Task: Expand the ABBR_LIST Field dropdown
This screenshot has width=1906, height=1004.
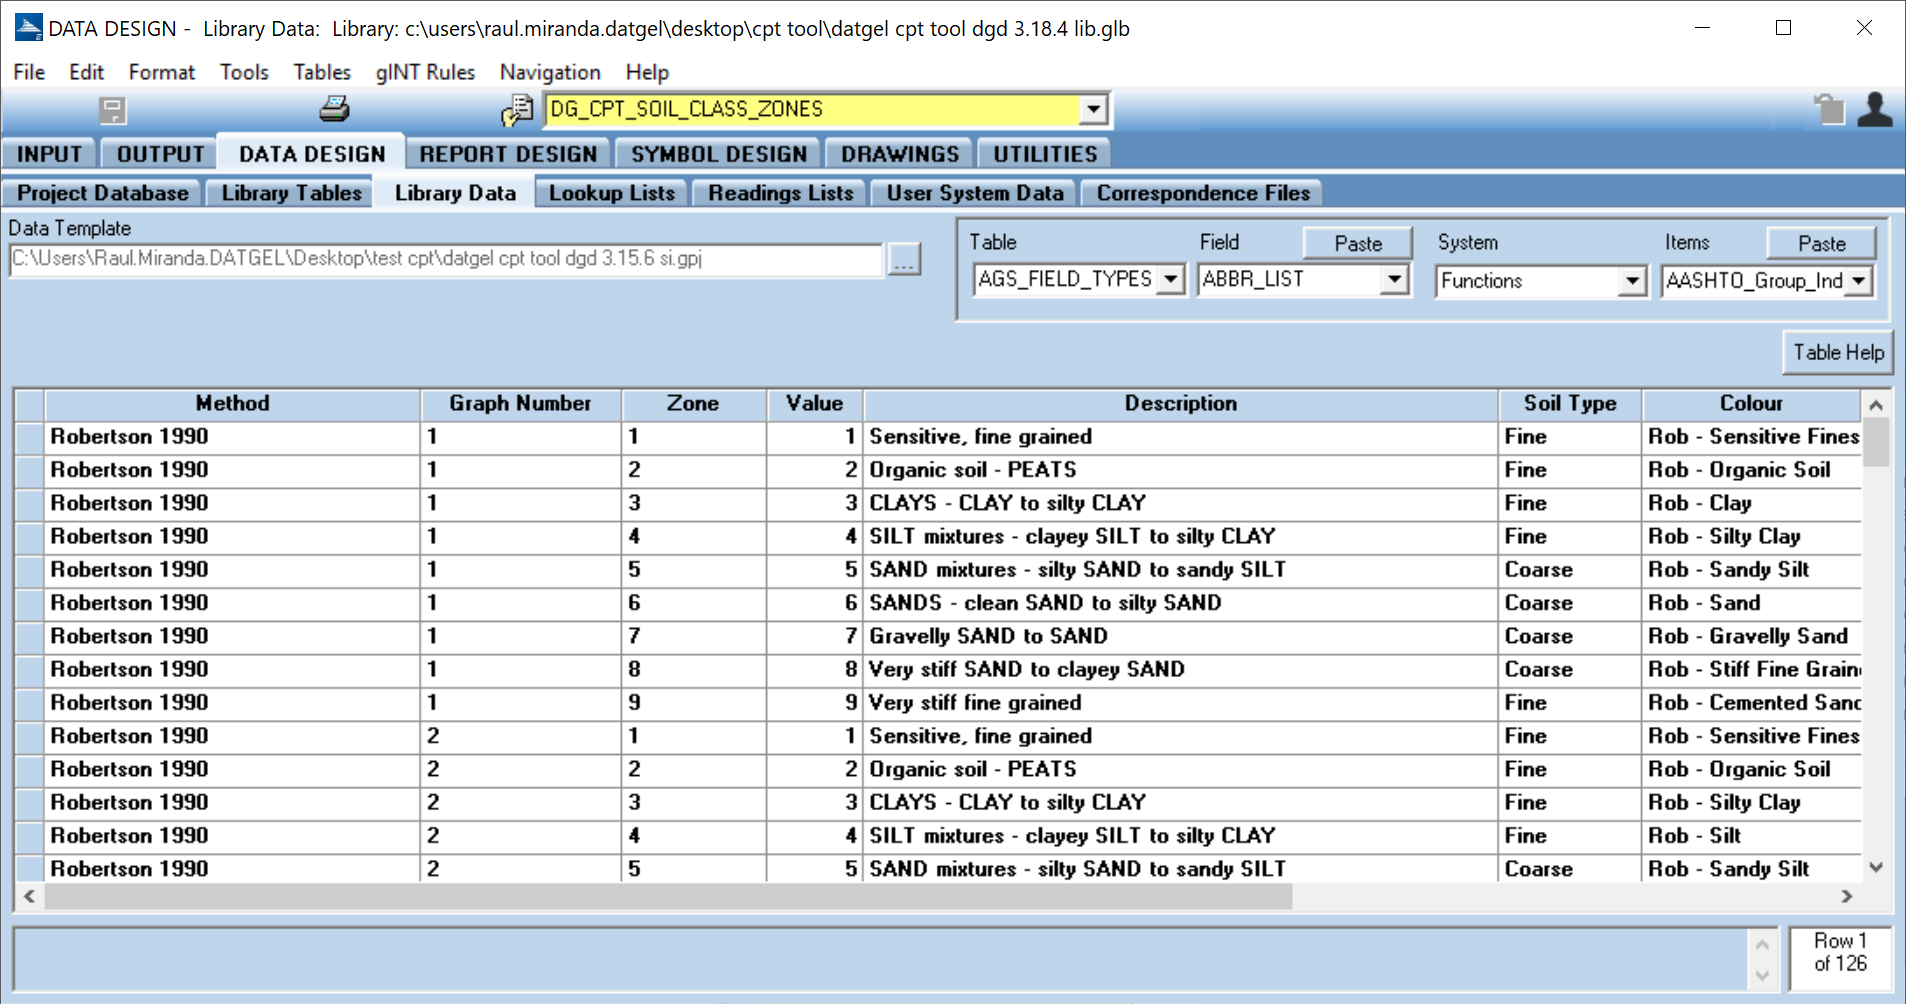Action: coord(1394,280)
